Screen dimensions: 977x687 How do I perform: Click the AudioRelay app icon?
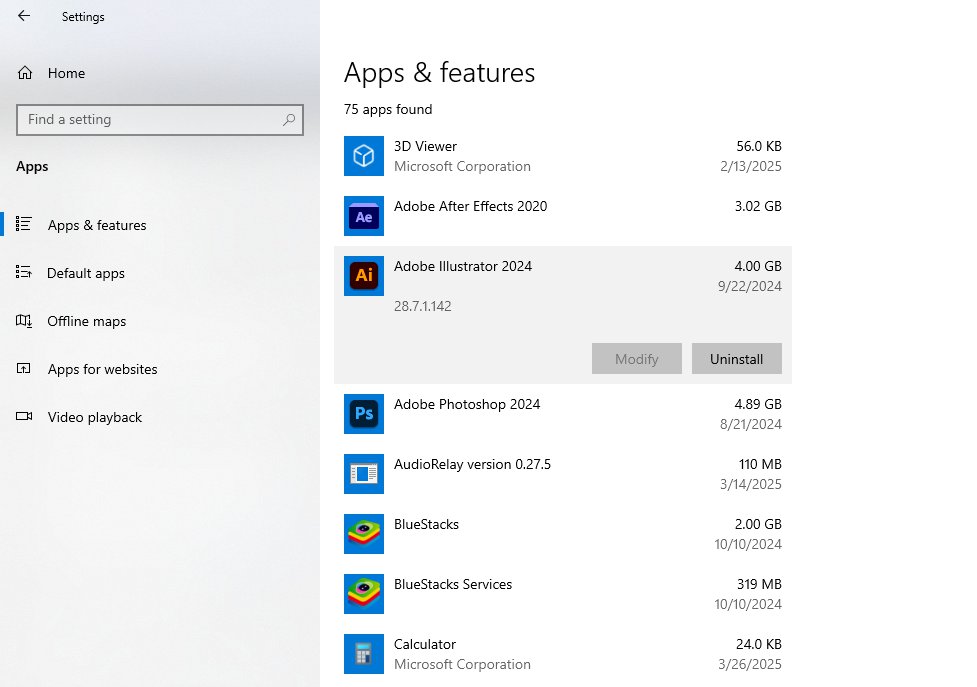(x=364, y=474)
